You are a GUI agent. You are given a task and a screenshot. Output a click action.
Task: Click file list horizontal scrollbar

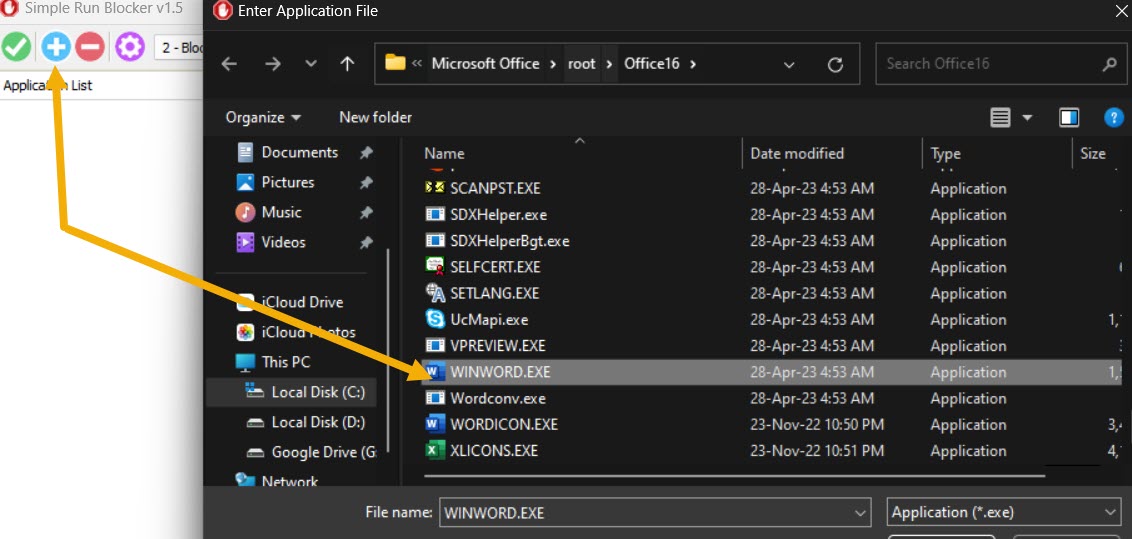[734, 476]
